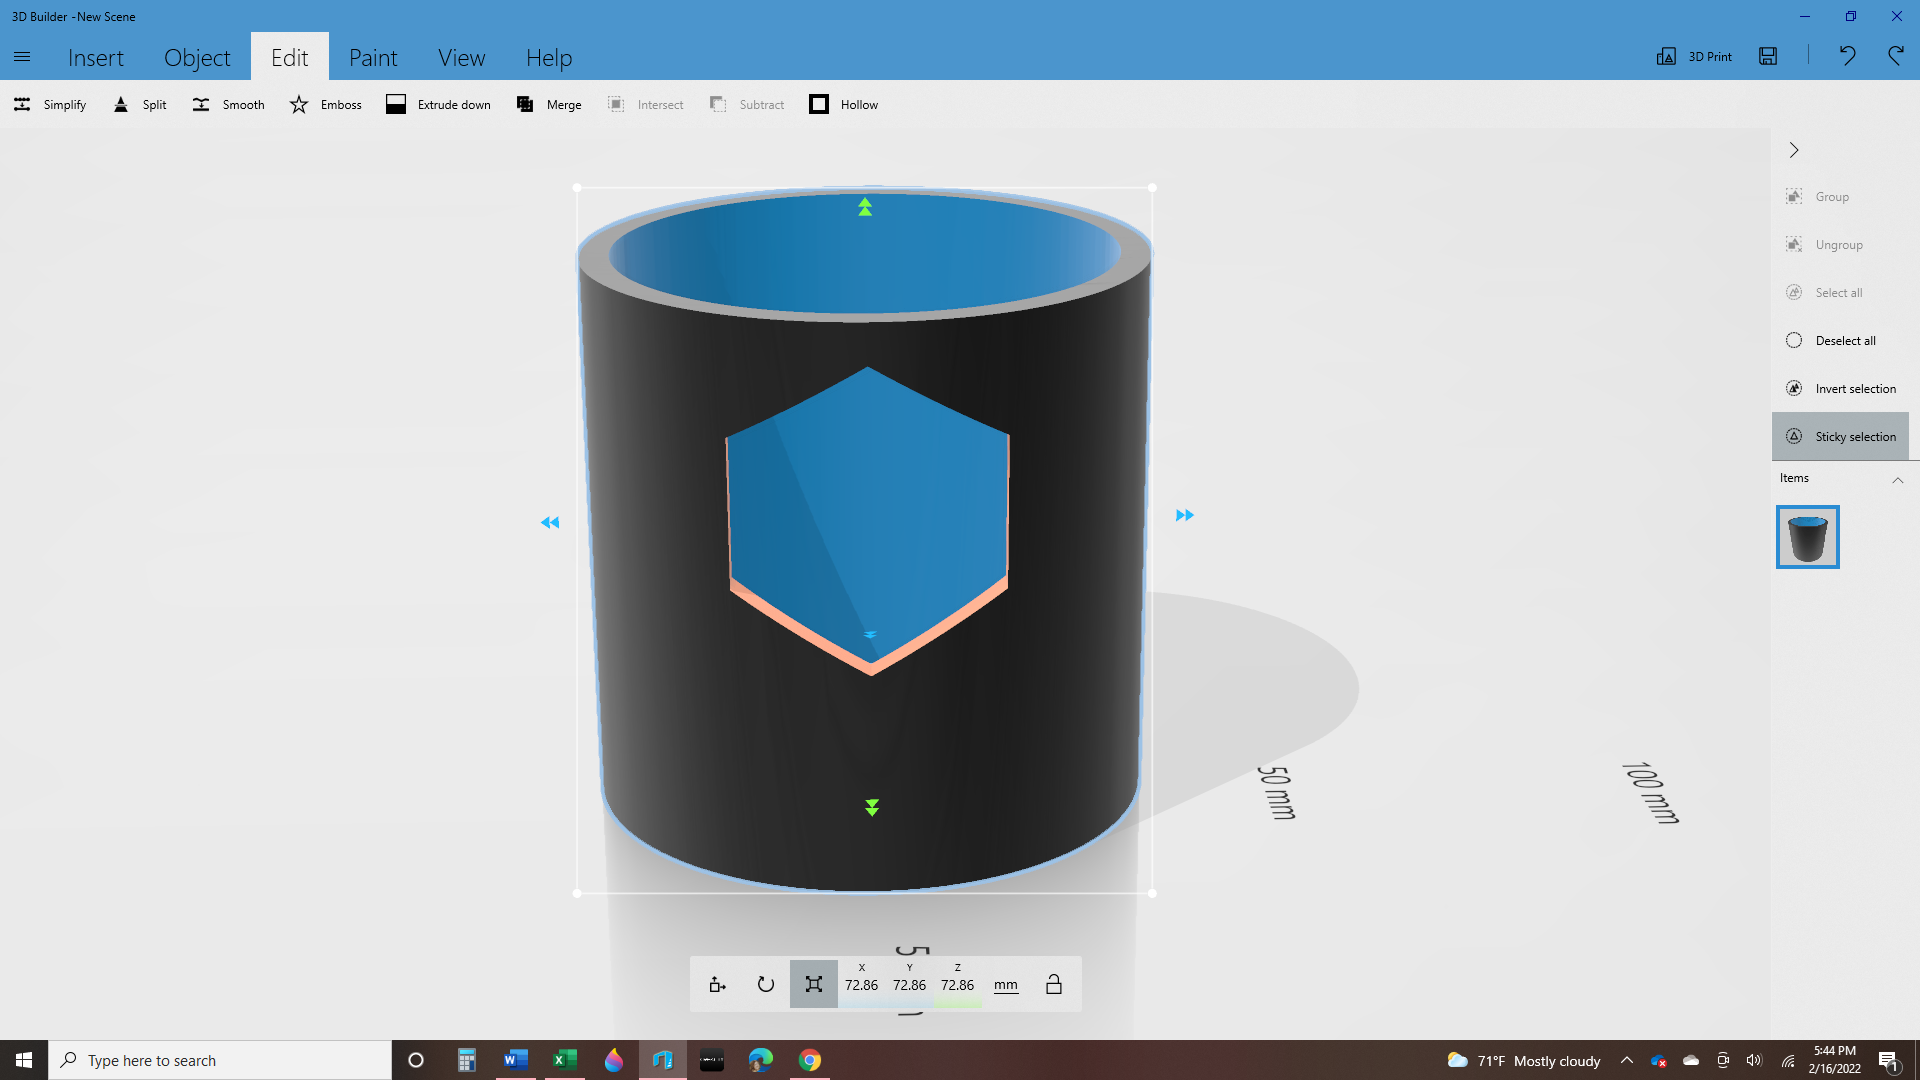
Task: Activate the scale mode button
Action: point(813,984)
